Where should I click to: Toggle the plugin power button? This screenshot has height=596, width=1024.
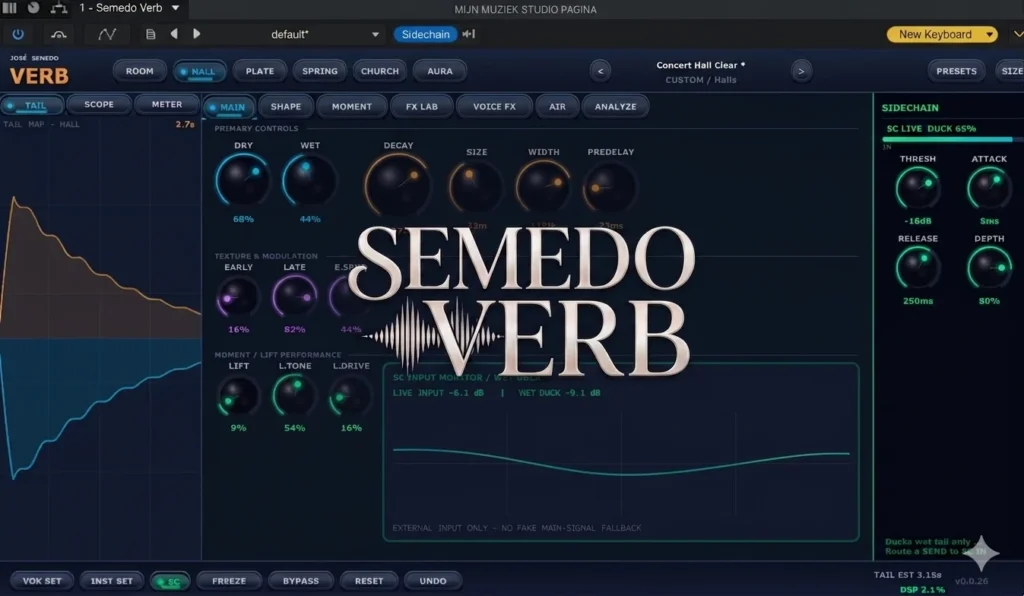pyautogui.click(x=18, y=34)
